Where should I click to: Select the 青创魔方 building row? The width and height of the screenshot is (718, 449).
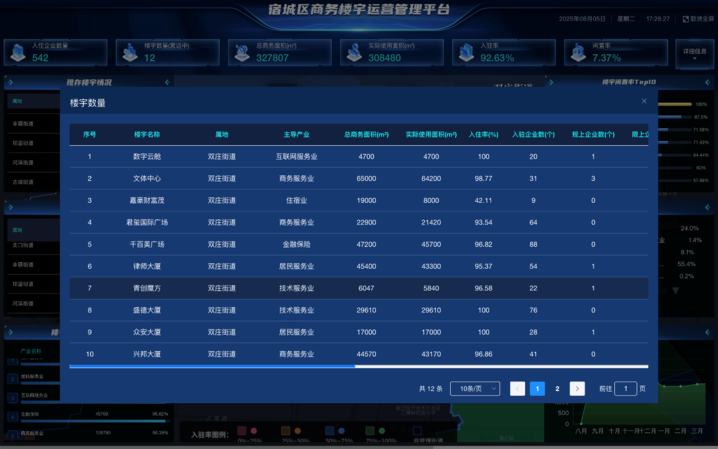[146, 288]
